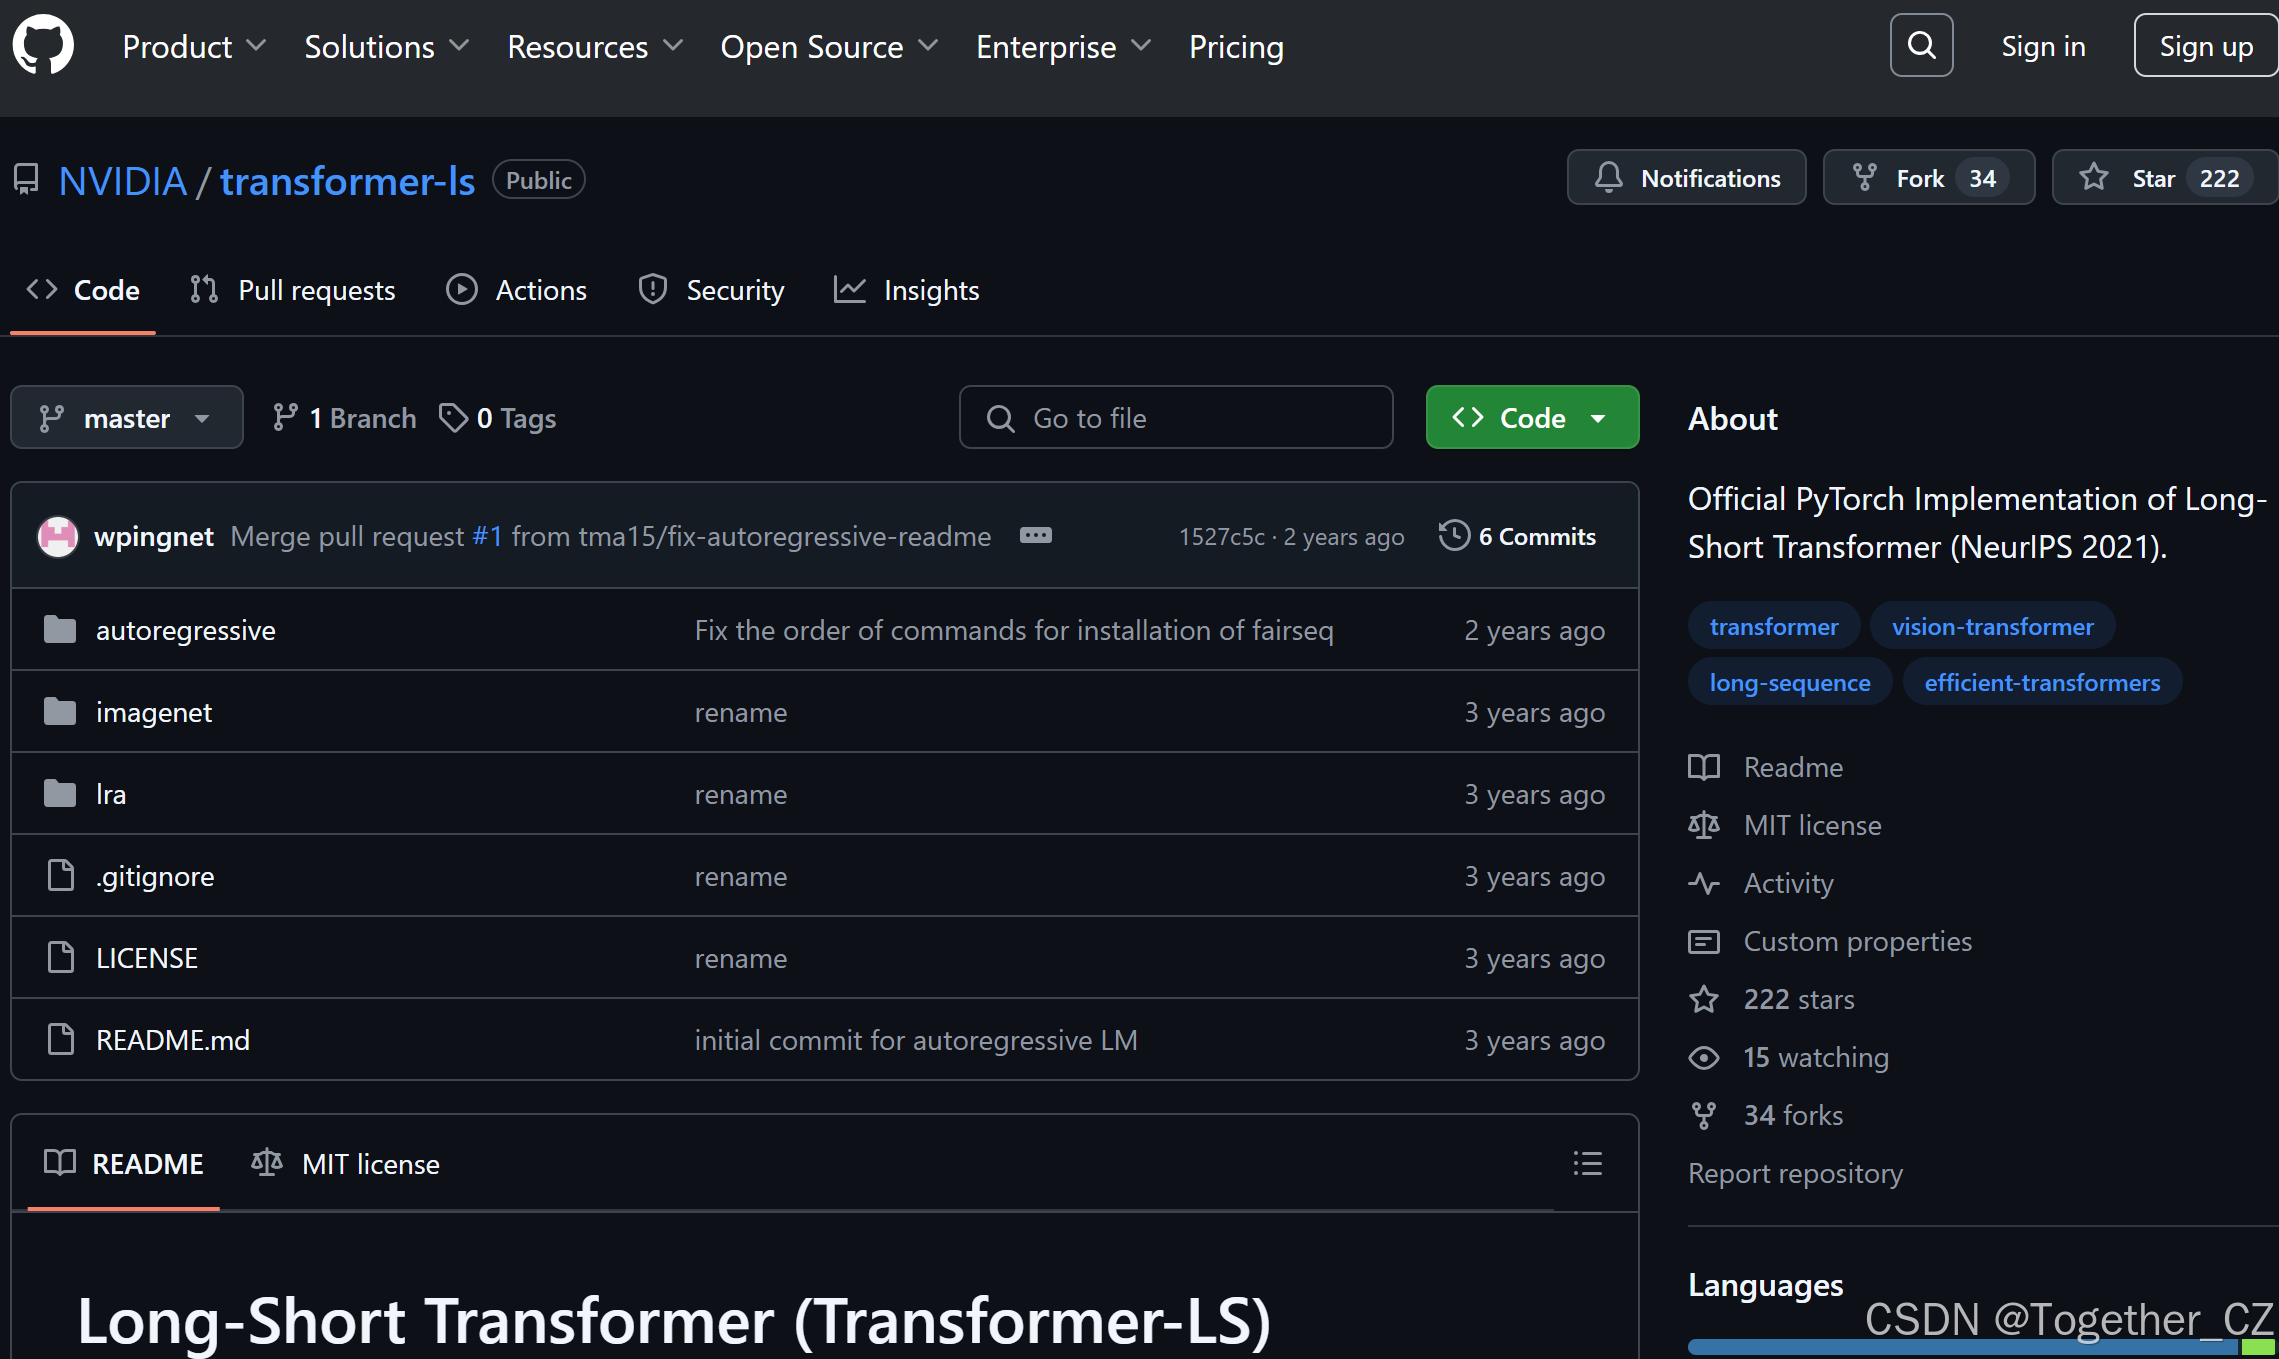This screenshot has width=2279, height=1359.
Task: Click the Notifications bell icon
Action: (x=1608, y=177)
